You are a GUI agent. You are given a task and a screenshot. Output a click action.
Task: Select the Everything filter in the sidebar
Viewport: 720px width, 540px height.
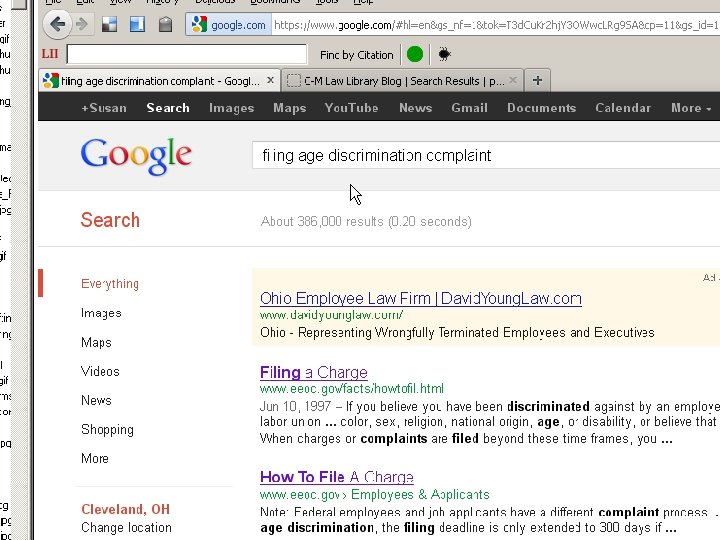tap(110, 284)
